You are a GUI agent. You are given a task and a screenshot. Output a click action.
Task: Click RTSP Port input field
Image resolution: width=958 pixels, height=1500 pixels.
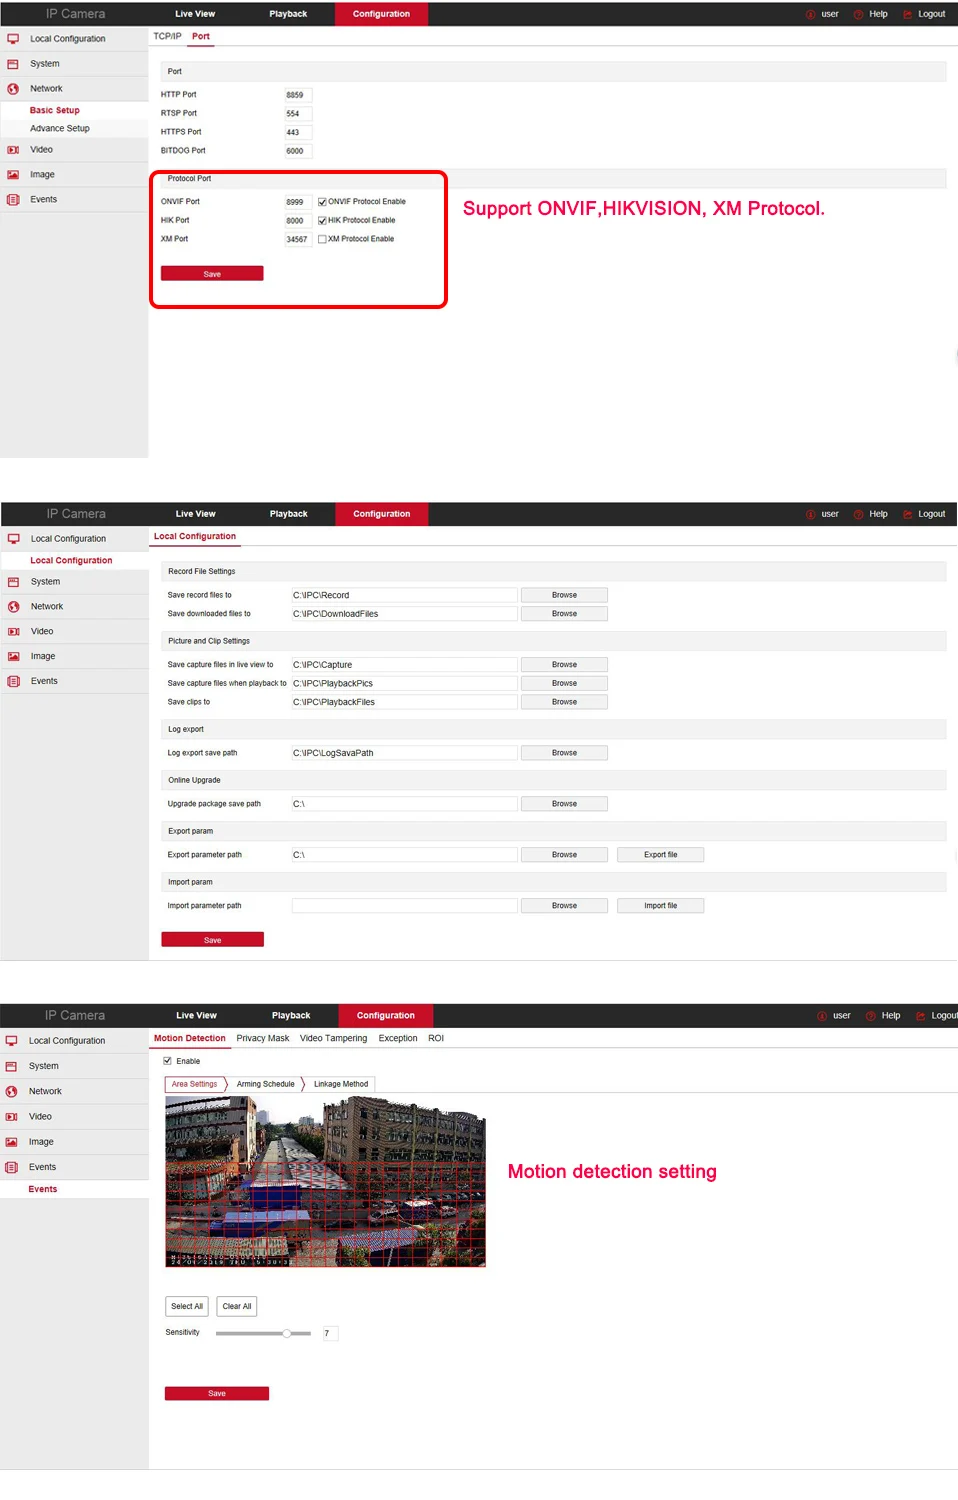tap(298, 114)
